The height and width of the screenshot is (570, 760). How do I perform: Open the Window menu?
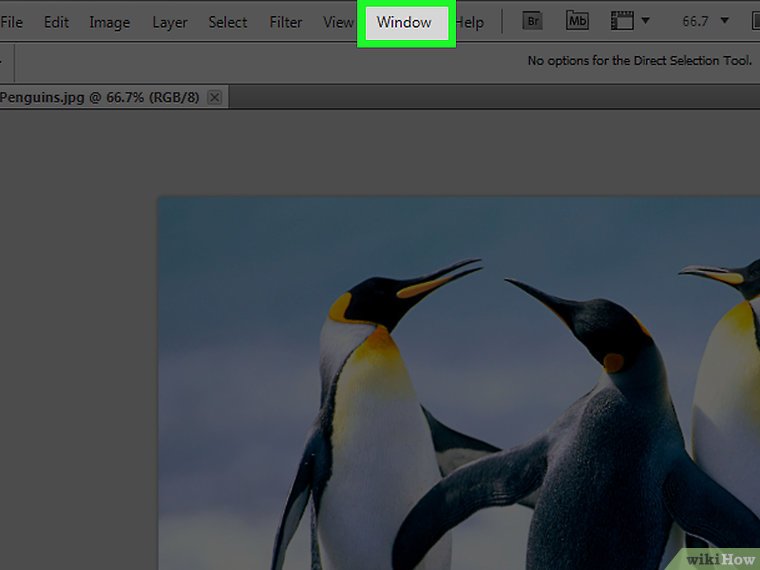pyautogui.click(x=404, y=22)
